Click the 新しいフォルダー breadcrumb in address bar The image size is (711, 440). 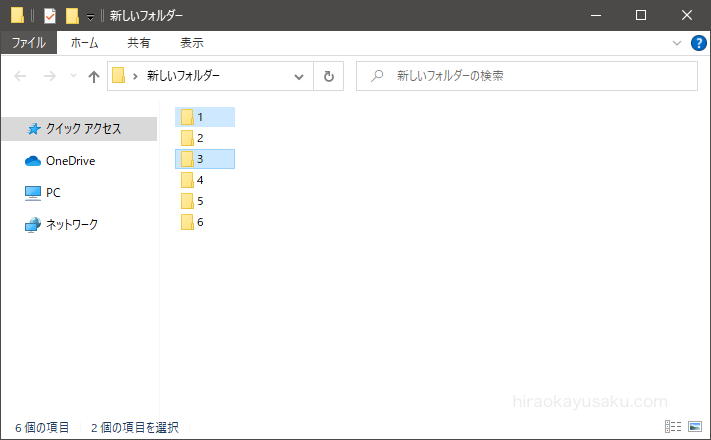click(x=183, y=76)
